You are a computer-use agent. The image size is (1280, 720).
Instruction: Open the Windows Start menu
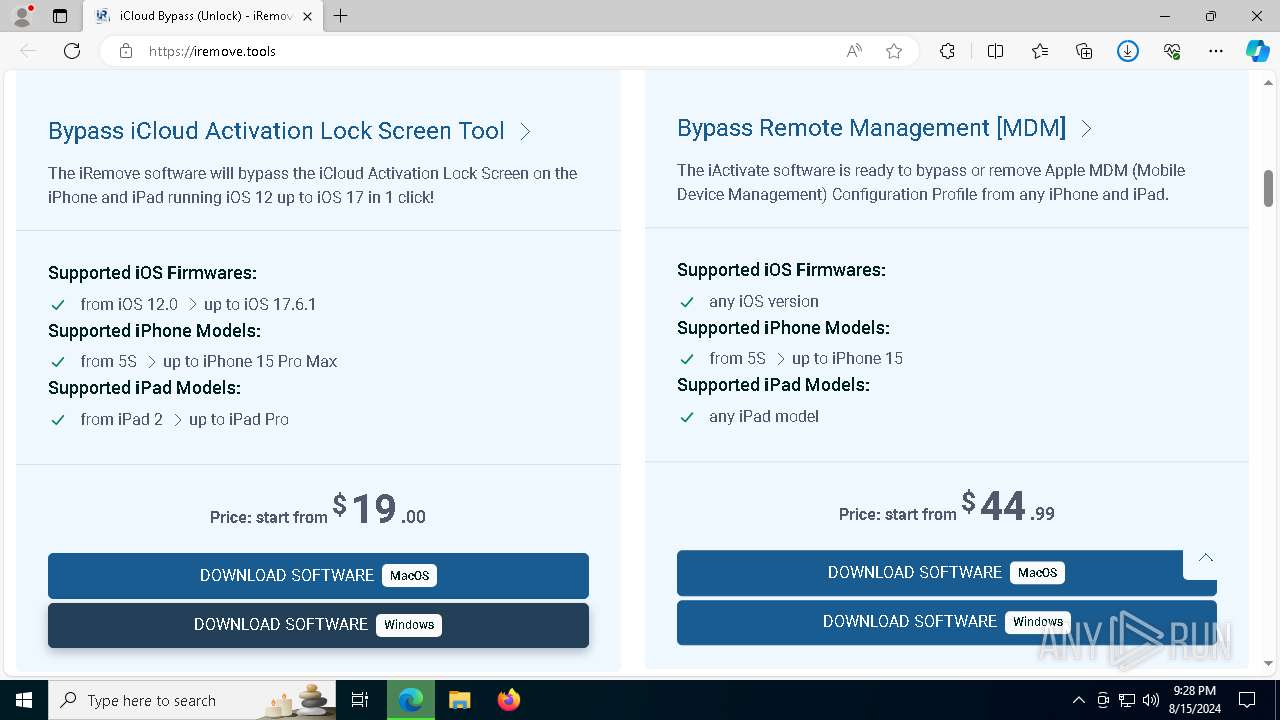click(24, 700)
